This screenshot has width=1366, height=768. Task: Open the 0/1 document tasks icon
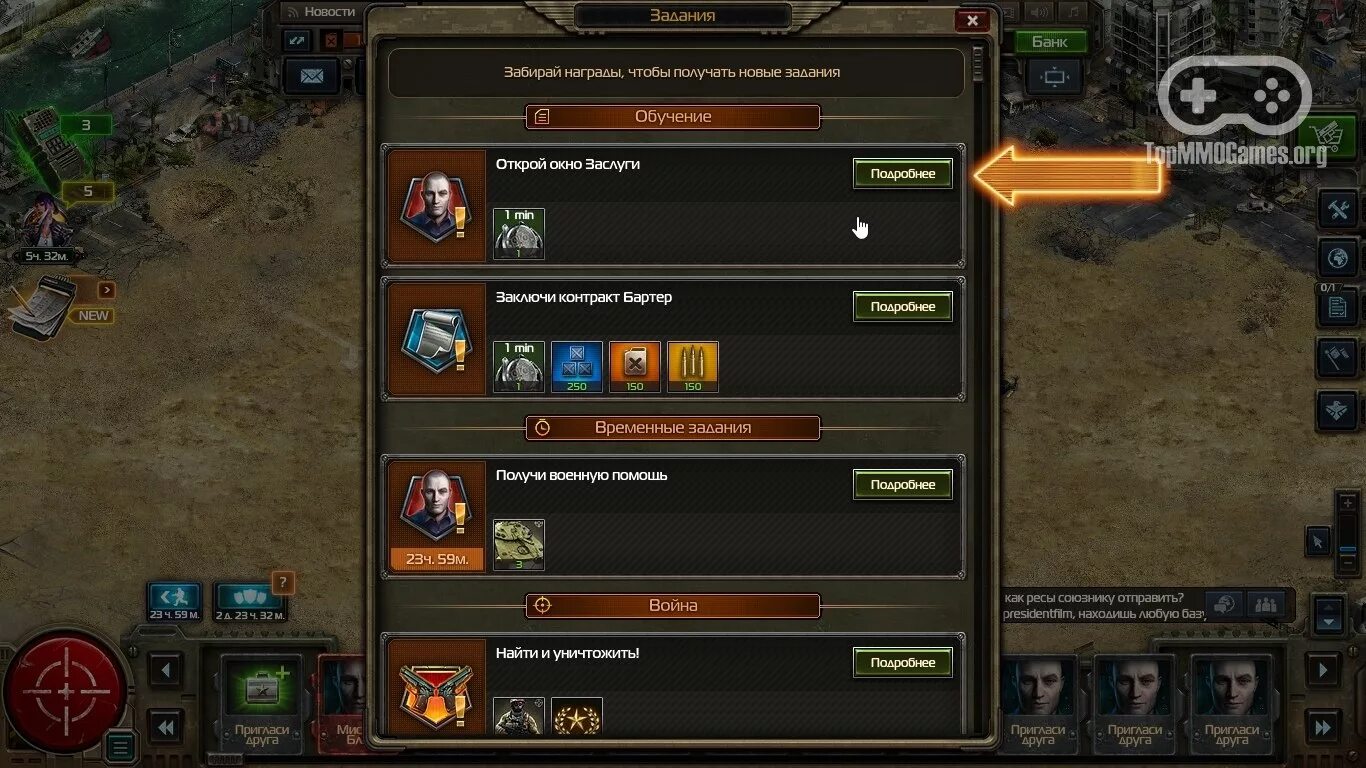(1338, 307)
